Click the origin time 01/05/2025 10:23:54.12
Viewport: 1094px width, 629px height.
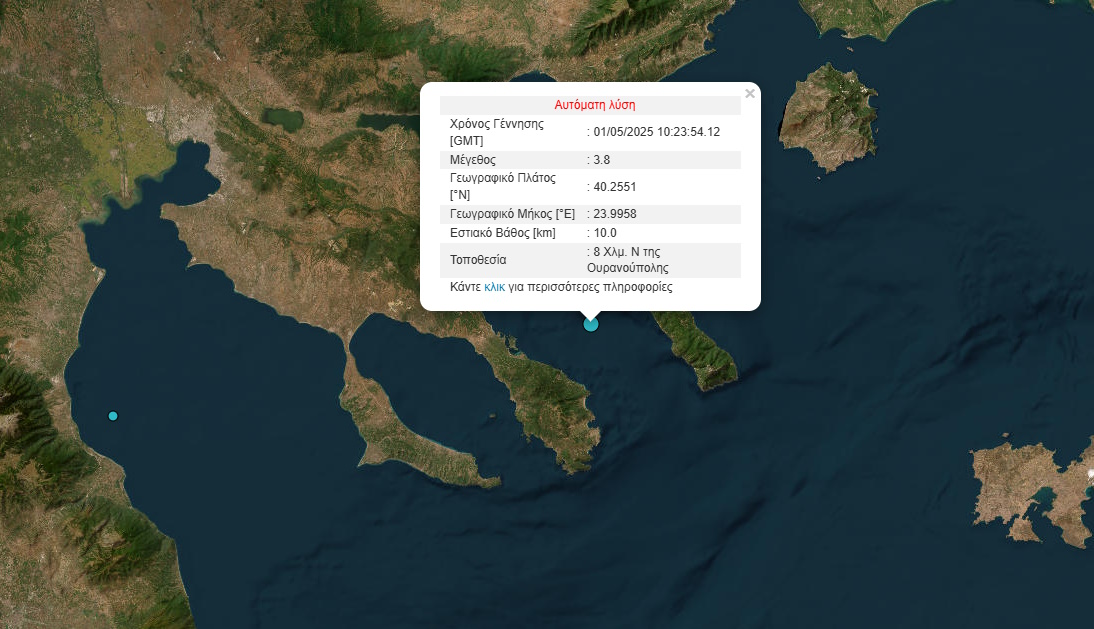click(656, 132)
